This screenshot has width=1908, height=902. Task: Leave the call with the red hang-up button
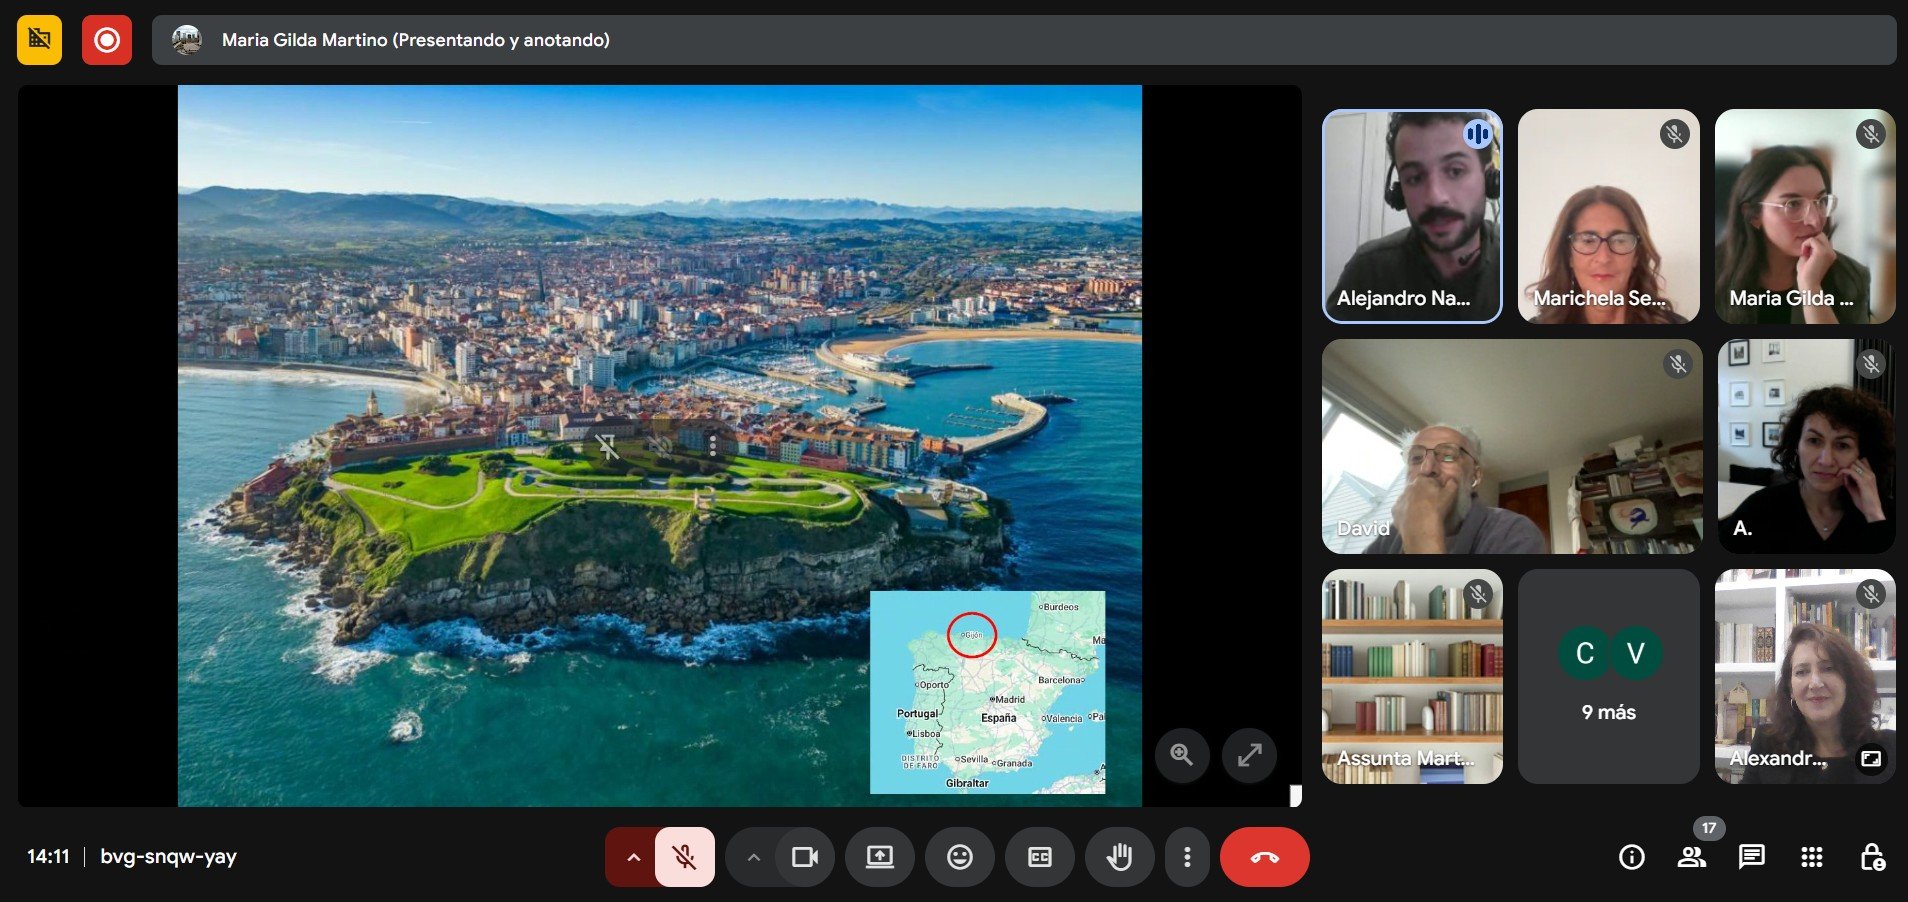pos(1265,857)
